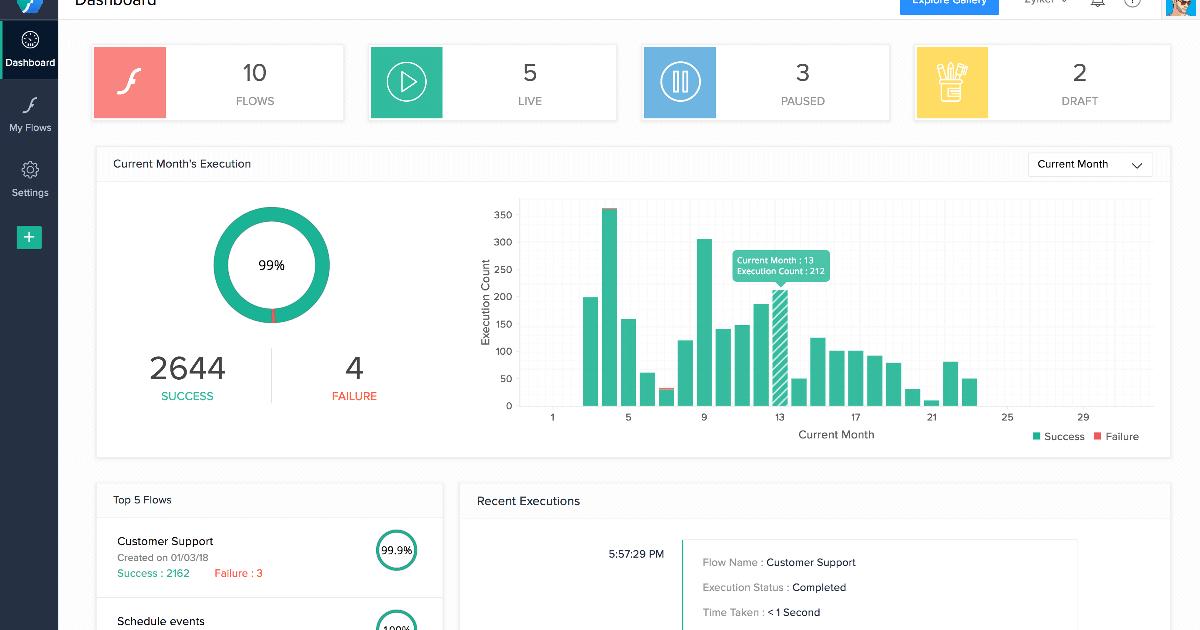Click the pink Flows card icon
1200x630 pixels.
pyautogui.click(x=130, y=82)
